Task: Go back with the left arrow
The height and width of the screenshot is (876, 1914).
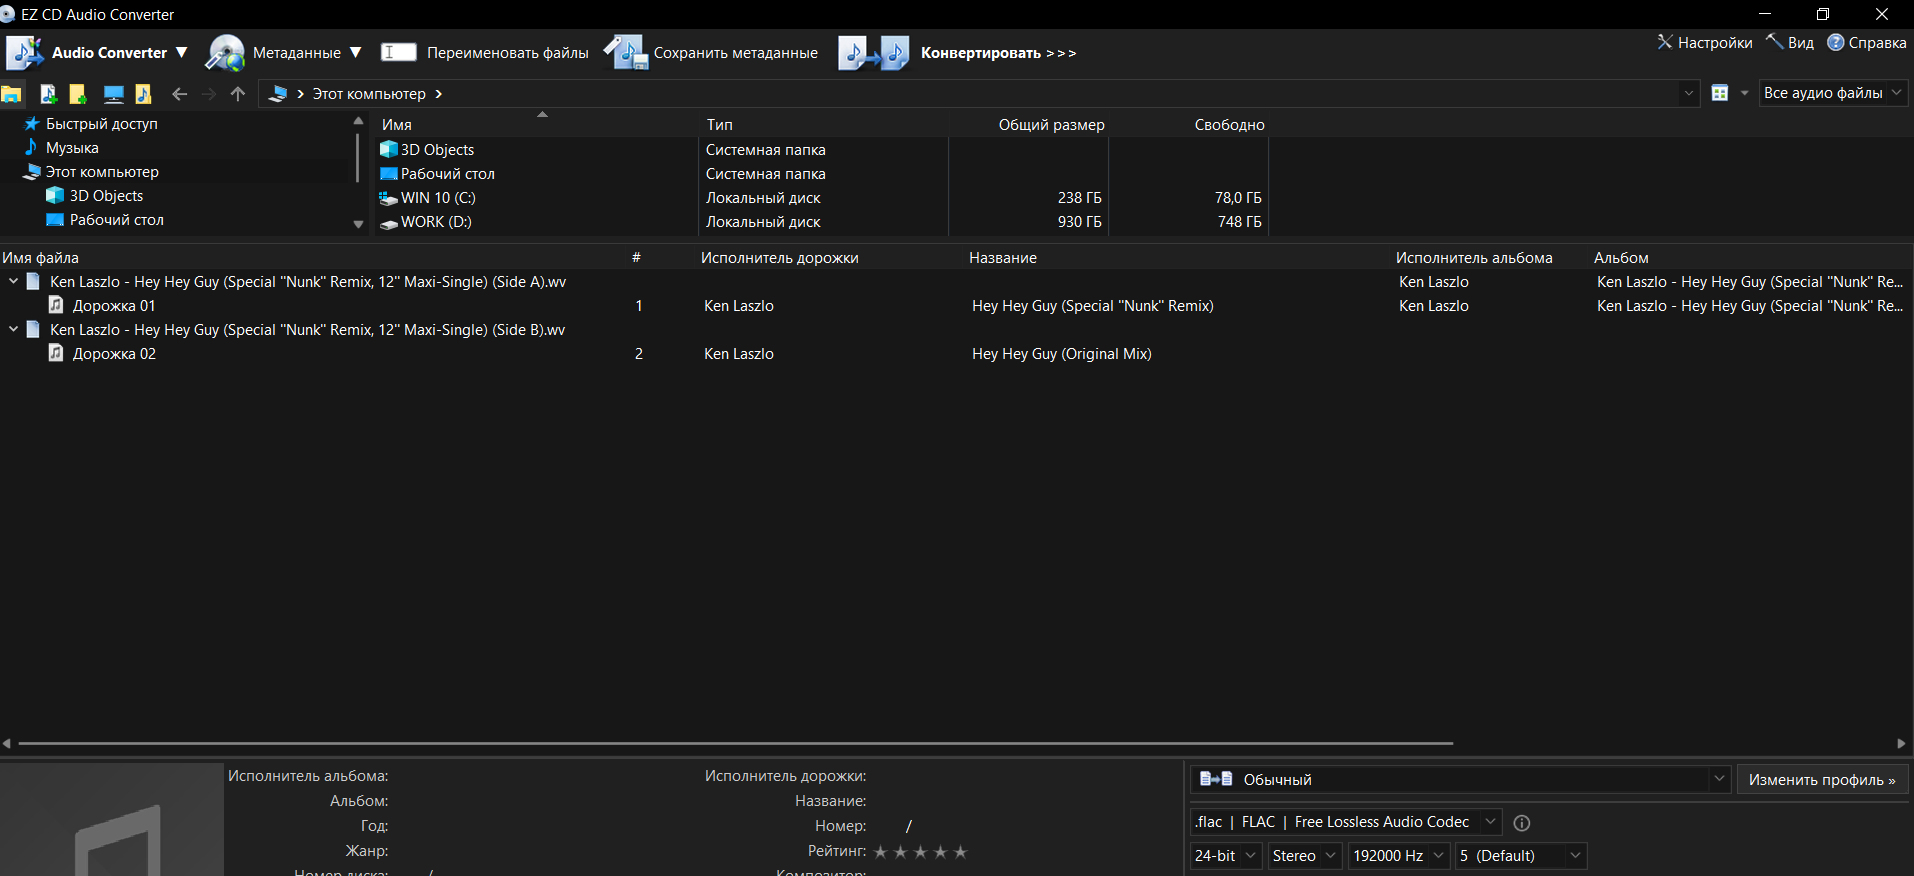Action: point(179,94)
